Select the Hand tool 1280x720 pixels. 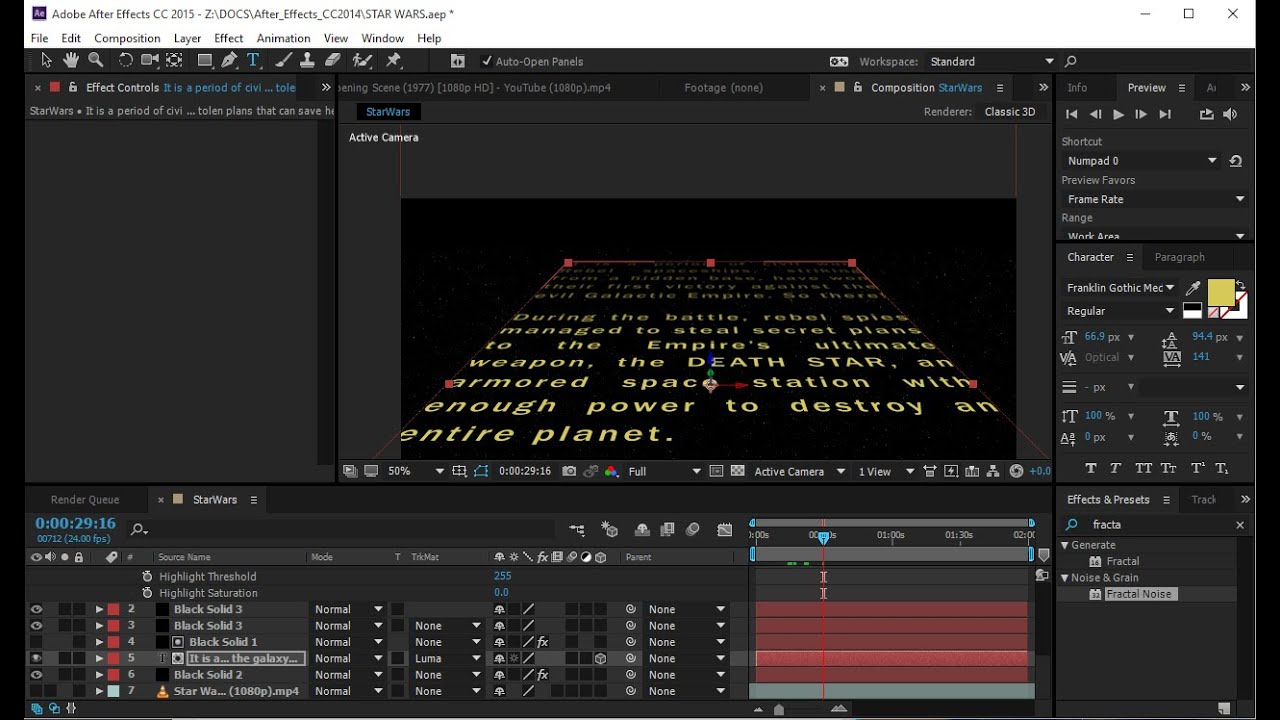71,61
